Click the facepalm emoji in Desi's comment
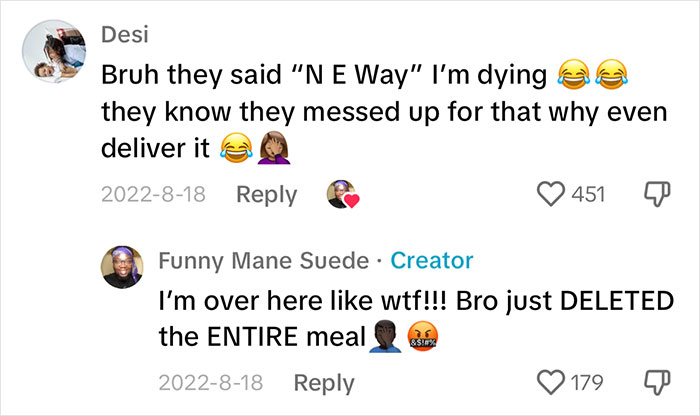The height and width of the screenshot is (416, 700). pos(273,149)
